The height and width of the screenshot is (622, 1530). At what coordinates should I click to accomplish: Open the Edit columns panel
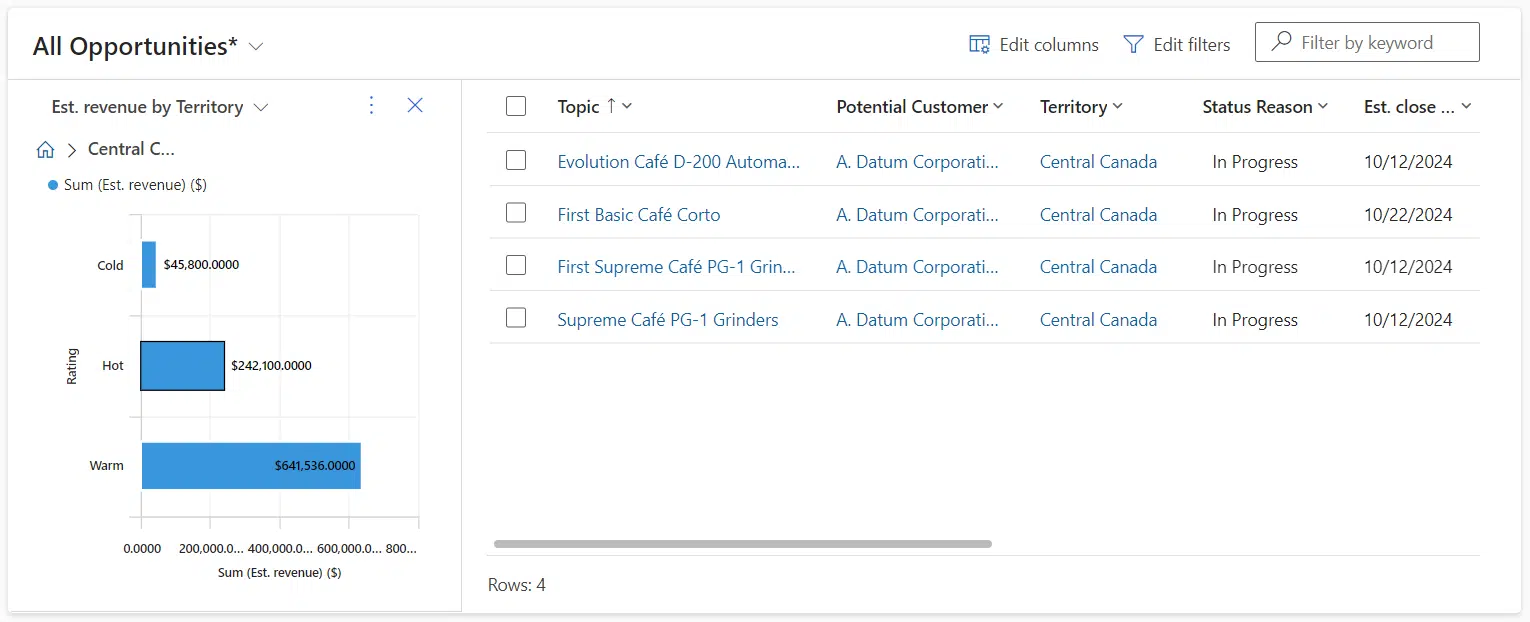pos(1032,44)
